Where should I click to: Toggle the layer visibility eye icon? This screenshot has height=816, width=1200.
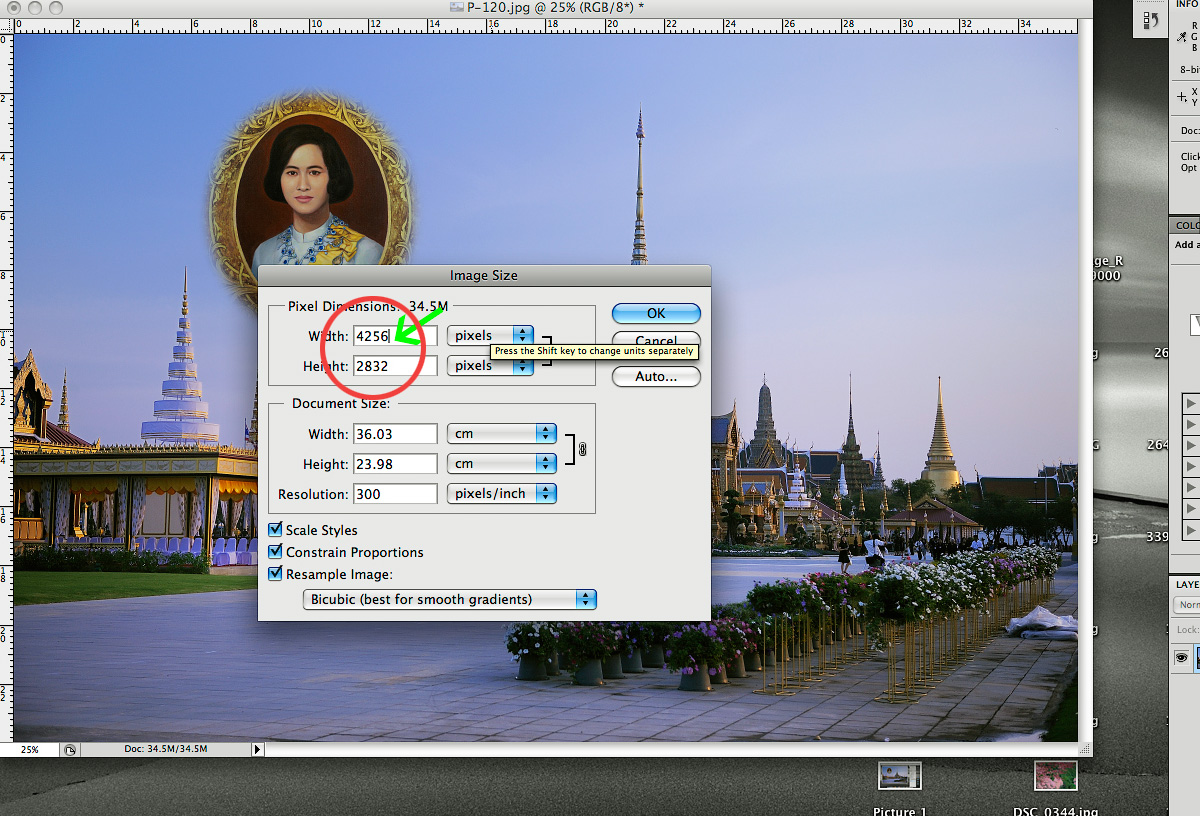point(1181,657)
